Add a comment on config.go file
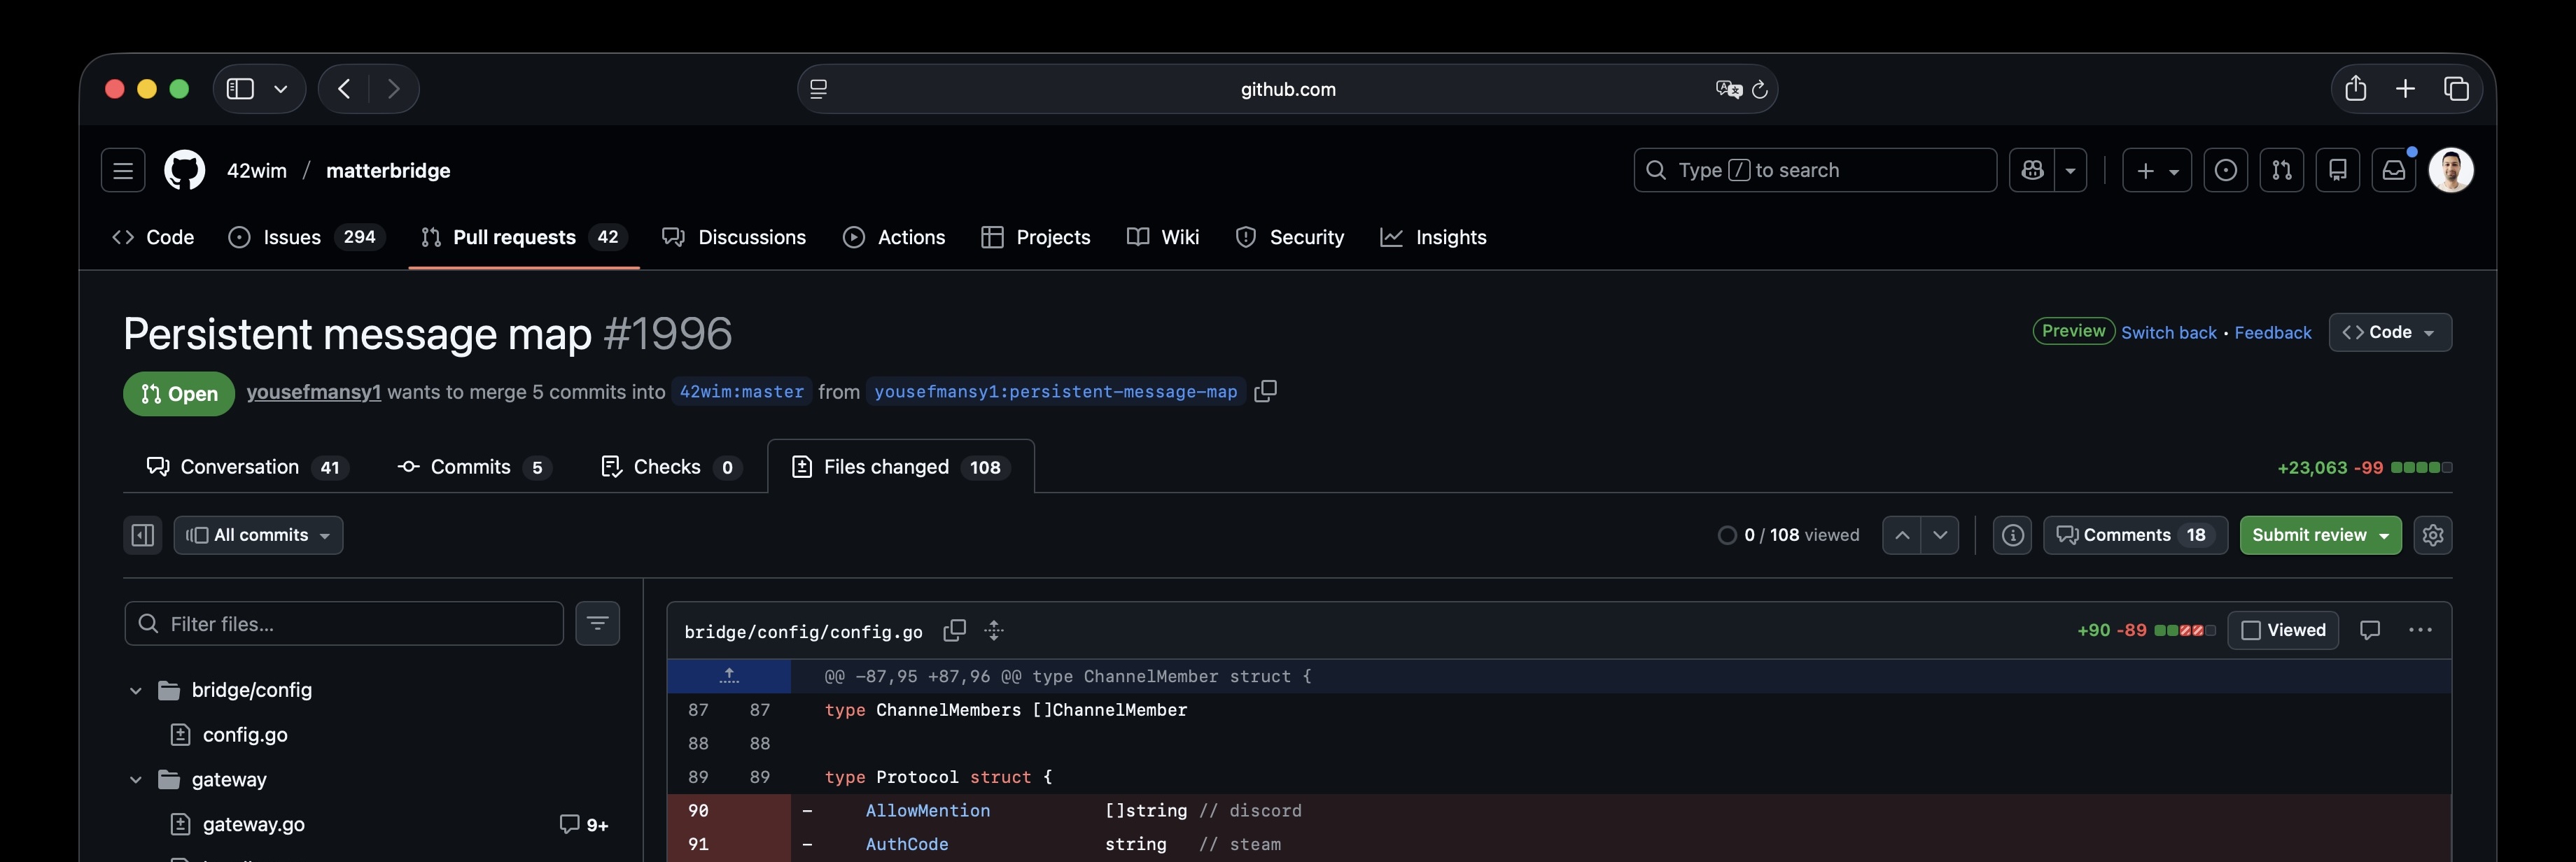The width and height of the screenshot is (2576, 862). coord(2371,630)
